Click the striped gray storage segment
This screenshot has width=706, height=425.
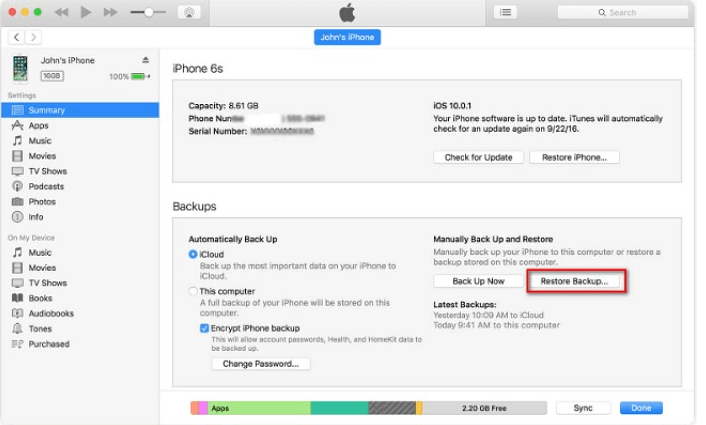392,408
